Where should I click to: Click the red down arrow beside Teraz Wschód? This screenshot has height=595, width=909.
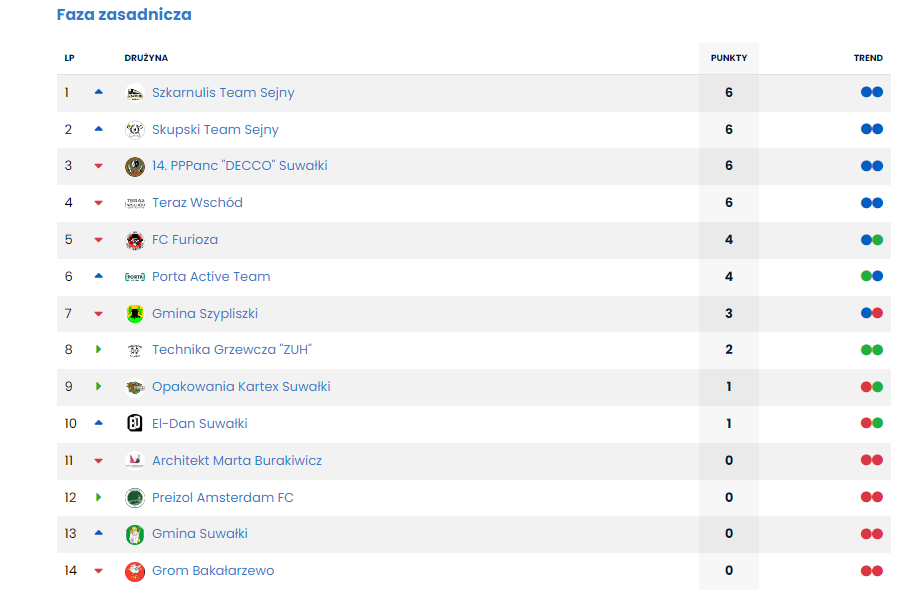[98, 203]
